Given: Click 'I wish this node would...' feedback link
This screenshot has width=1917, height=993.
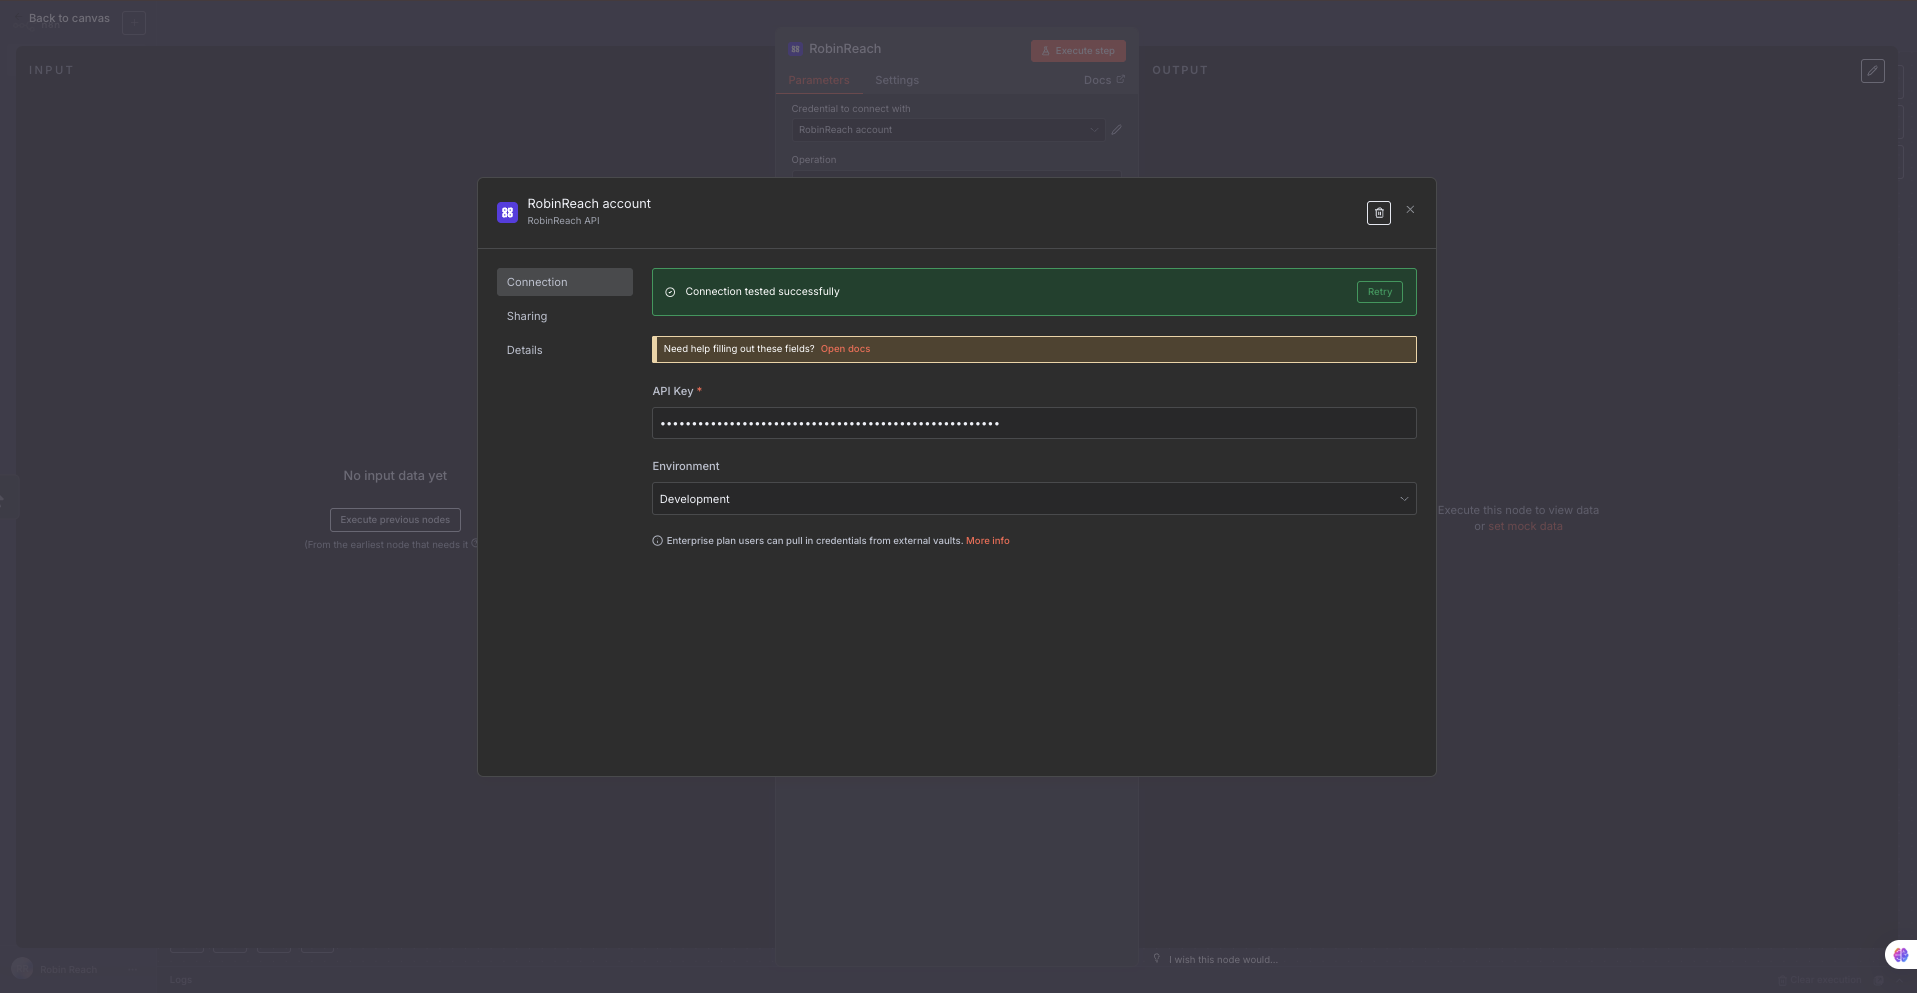Looking at the screenshot, I should point(1223,960).
